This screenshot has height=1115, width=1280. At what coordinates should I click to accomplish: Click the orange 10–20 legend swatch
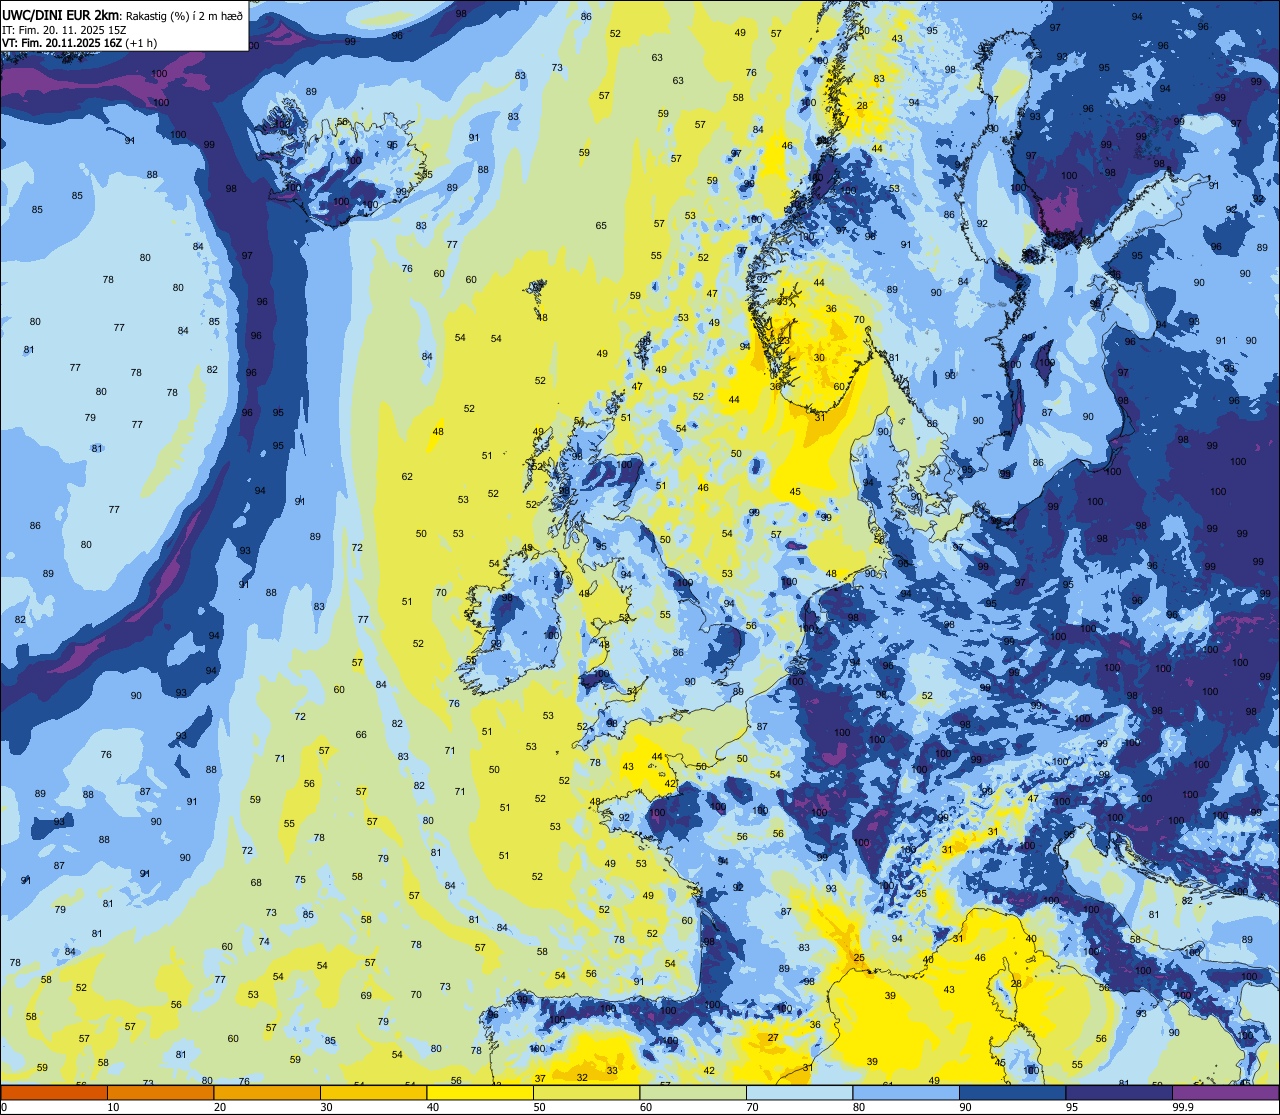click(x=160, y=1093)
